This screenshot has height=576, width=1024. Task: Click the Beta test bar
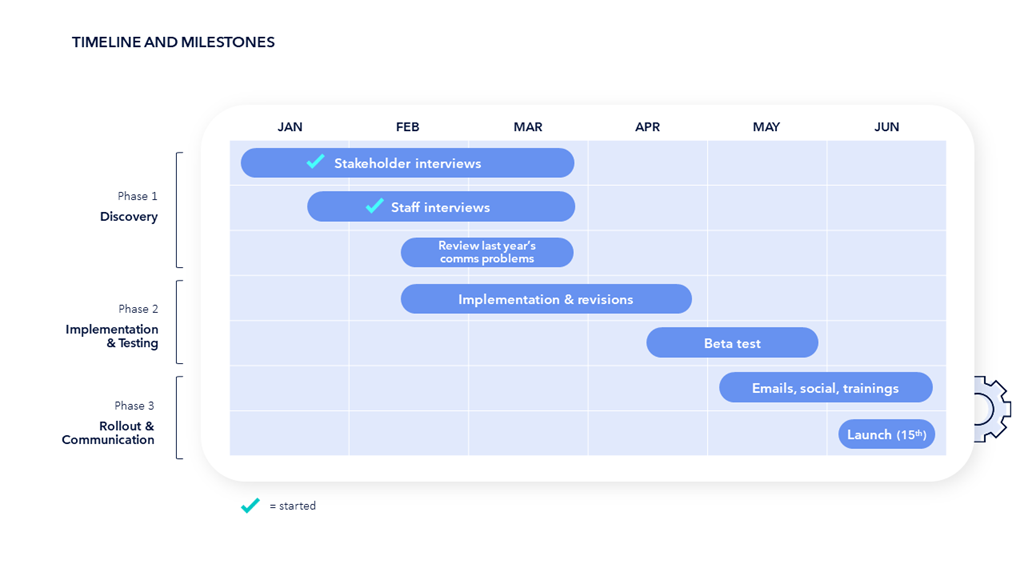(732, 343)
